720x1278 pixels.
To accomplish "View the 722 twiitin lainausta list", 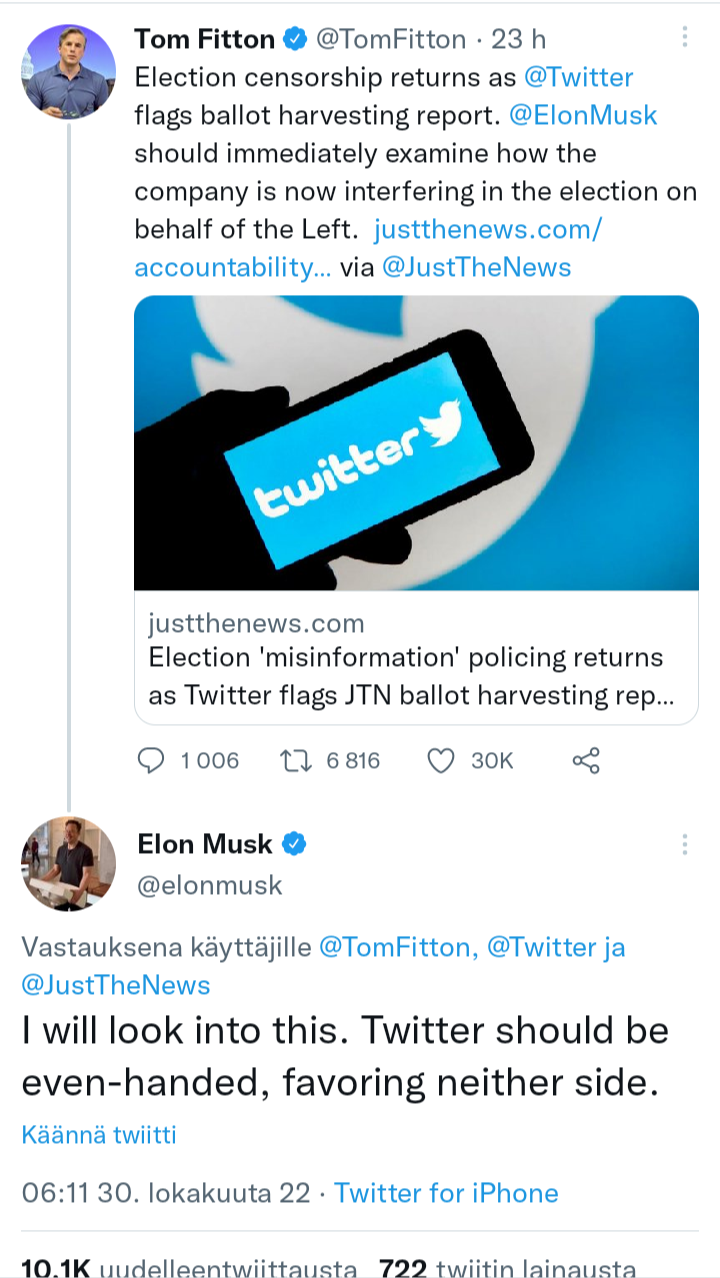I will coord(507,1268).
